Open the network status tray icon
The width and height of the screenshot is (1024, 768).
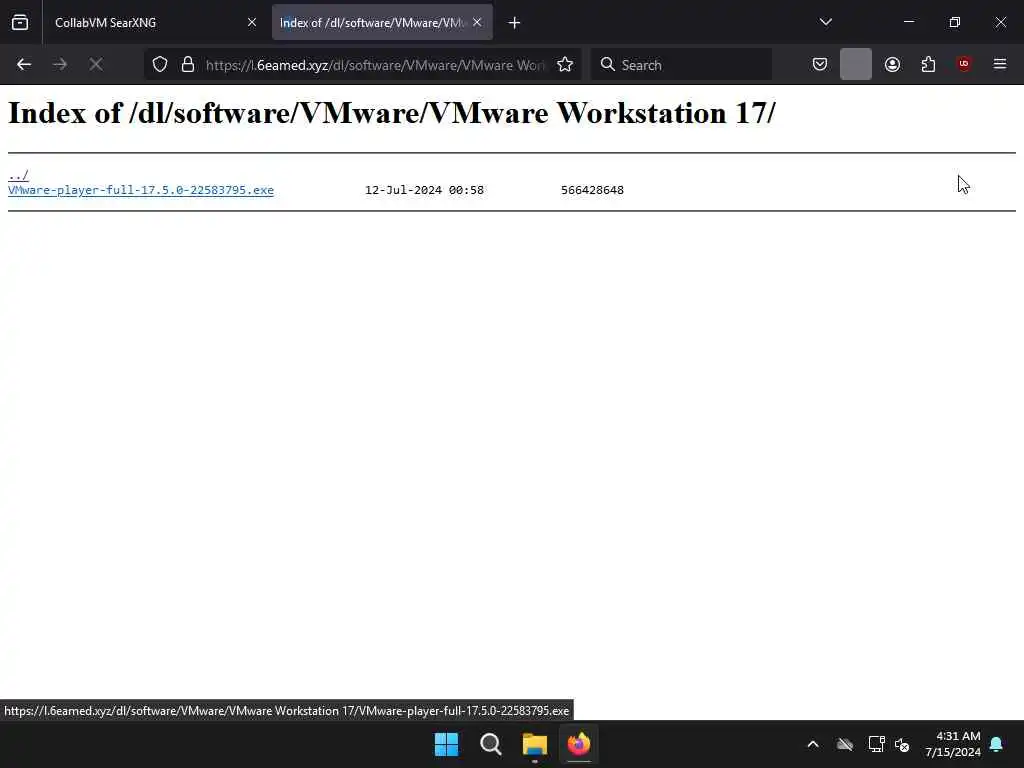pyautogui.click(x=876, y=744)
